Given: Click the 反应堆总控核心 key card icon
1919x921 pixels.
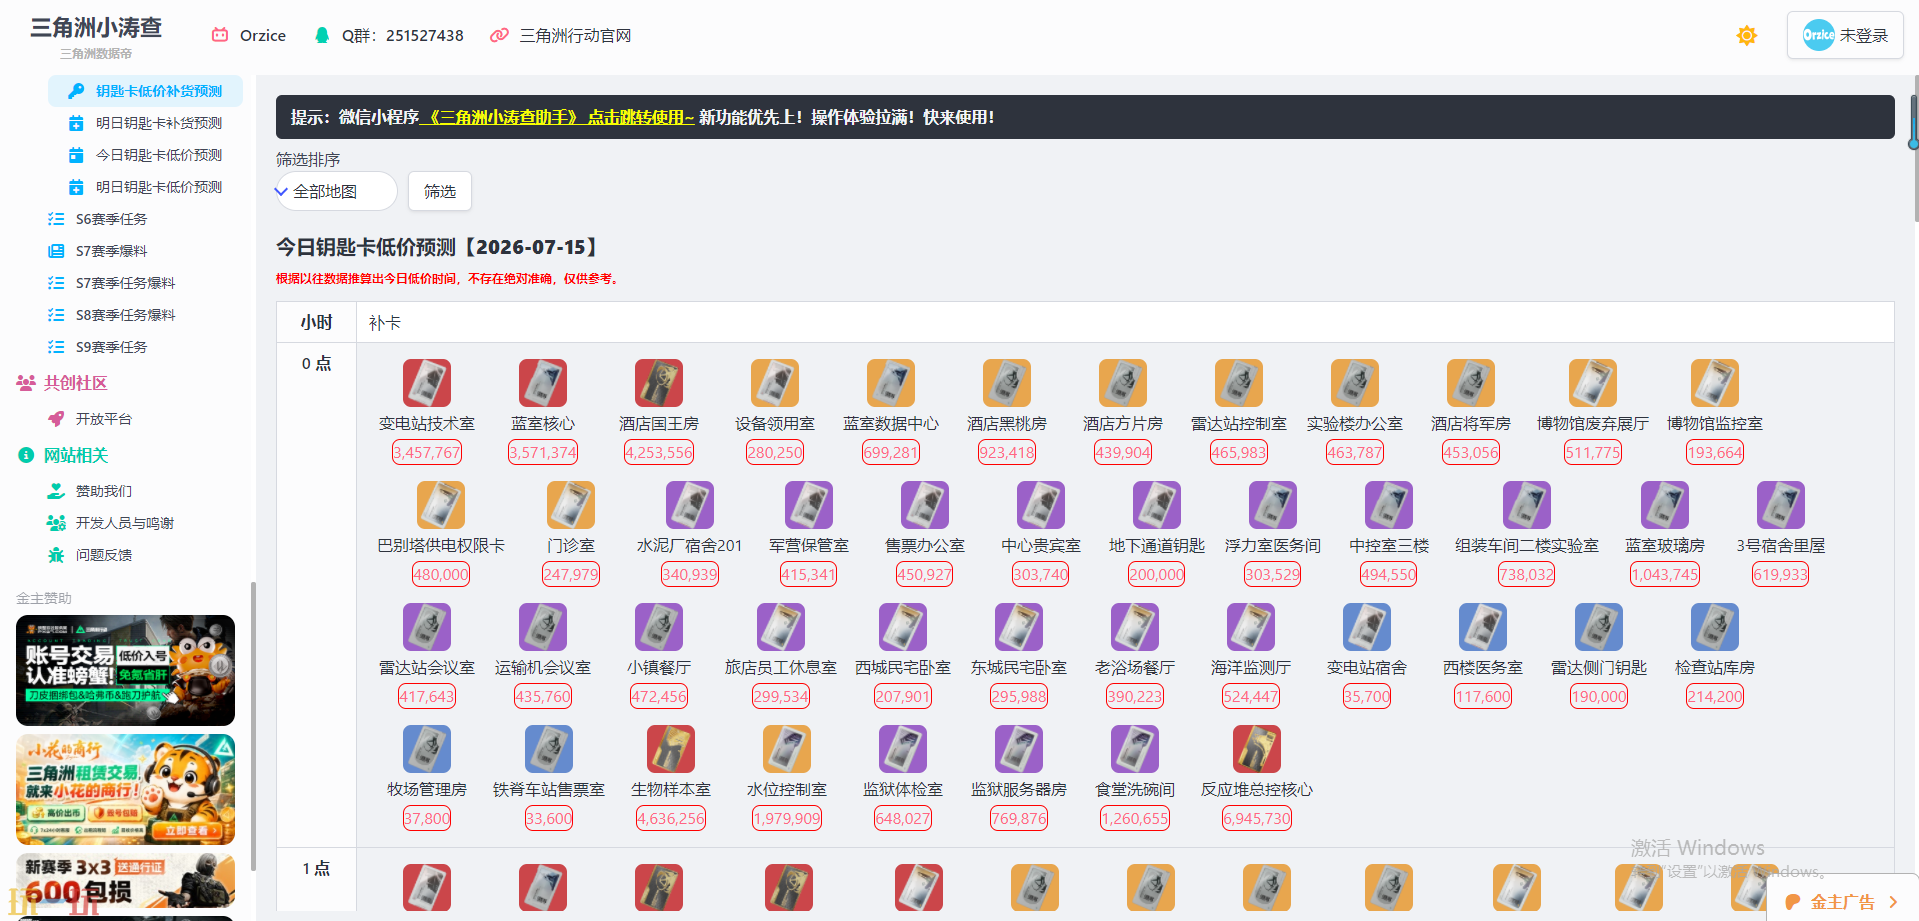Looking at the screenshot, I should pos(1257,749).
